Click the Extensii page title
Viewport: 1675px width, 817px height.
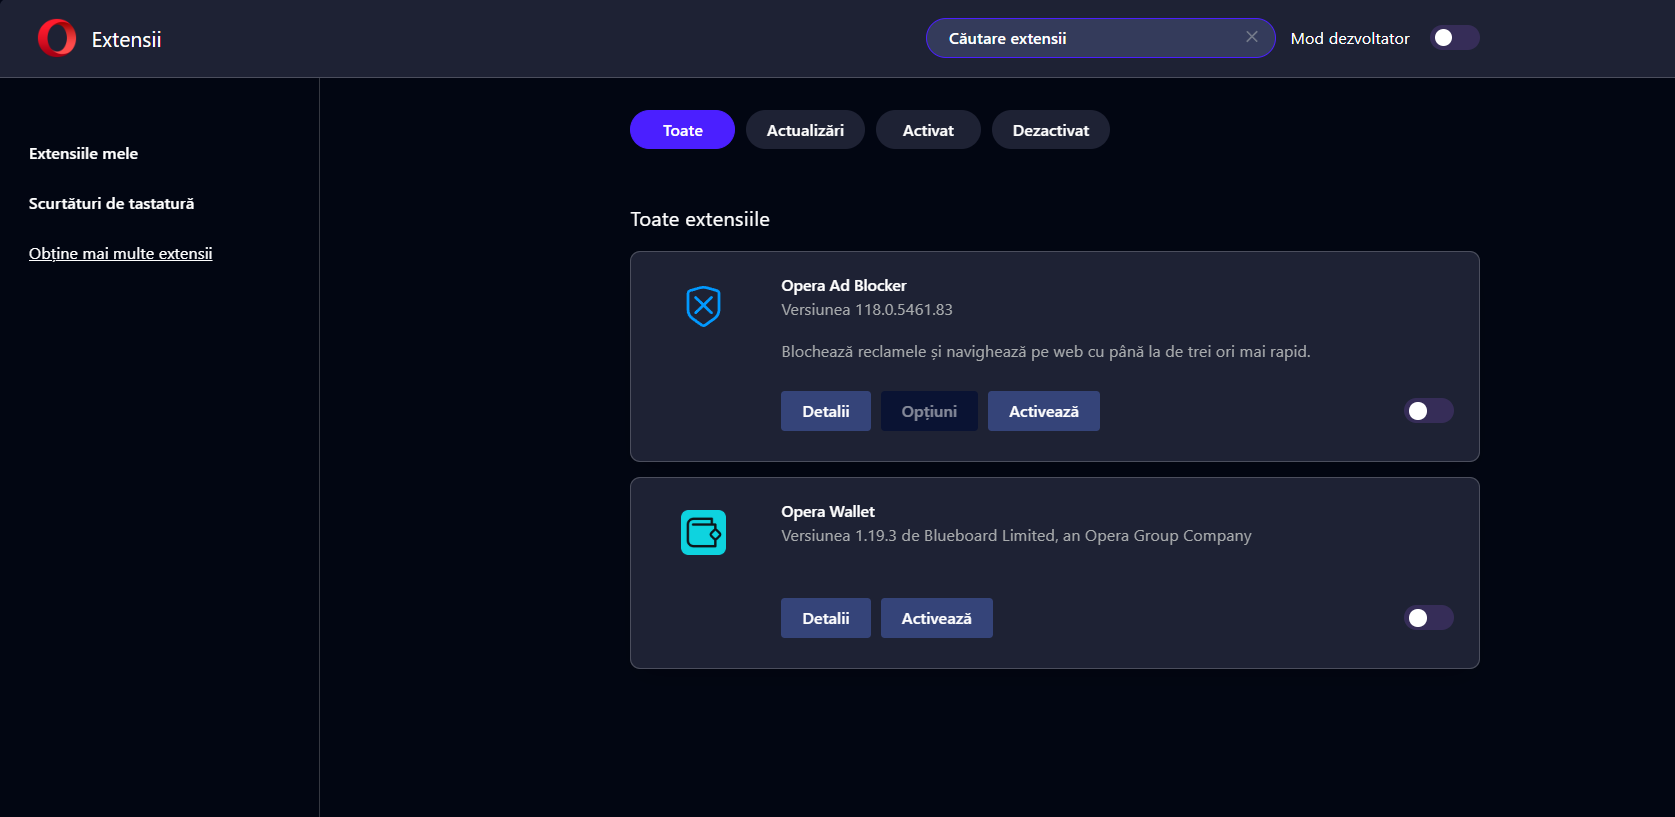tap(127, 39)
